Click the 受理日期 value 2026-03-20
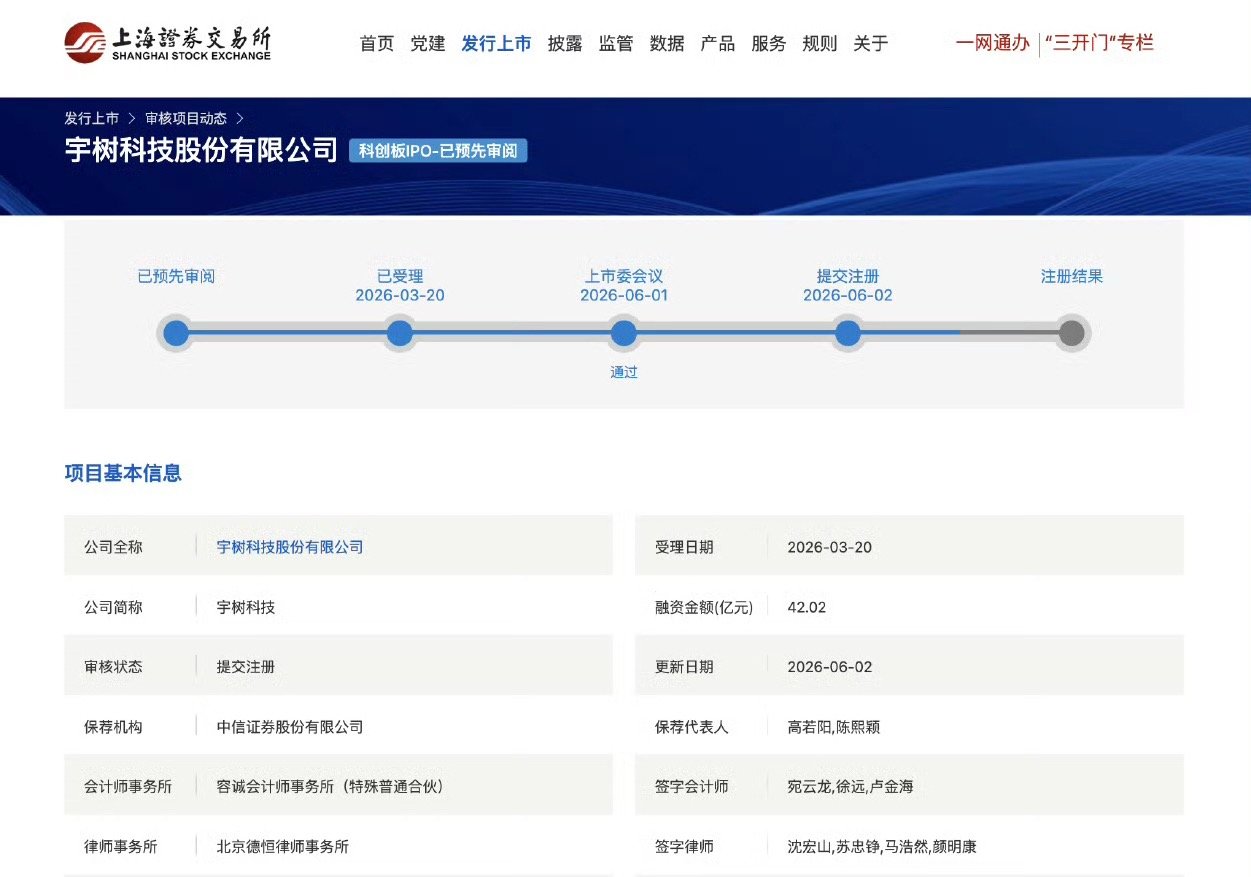1251x877 pixels. (x=830, y=547)
